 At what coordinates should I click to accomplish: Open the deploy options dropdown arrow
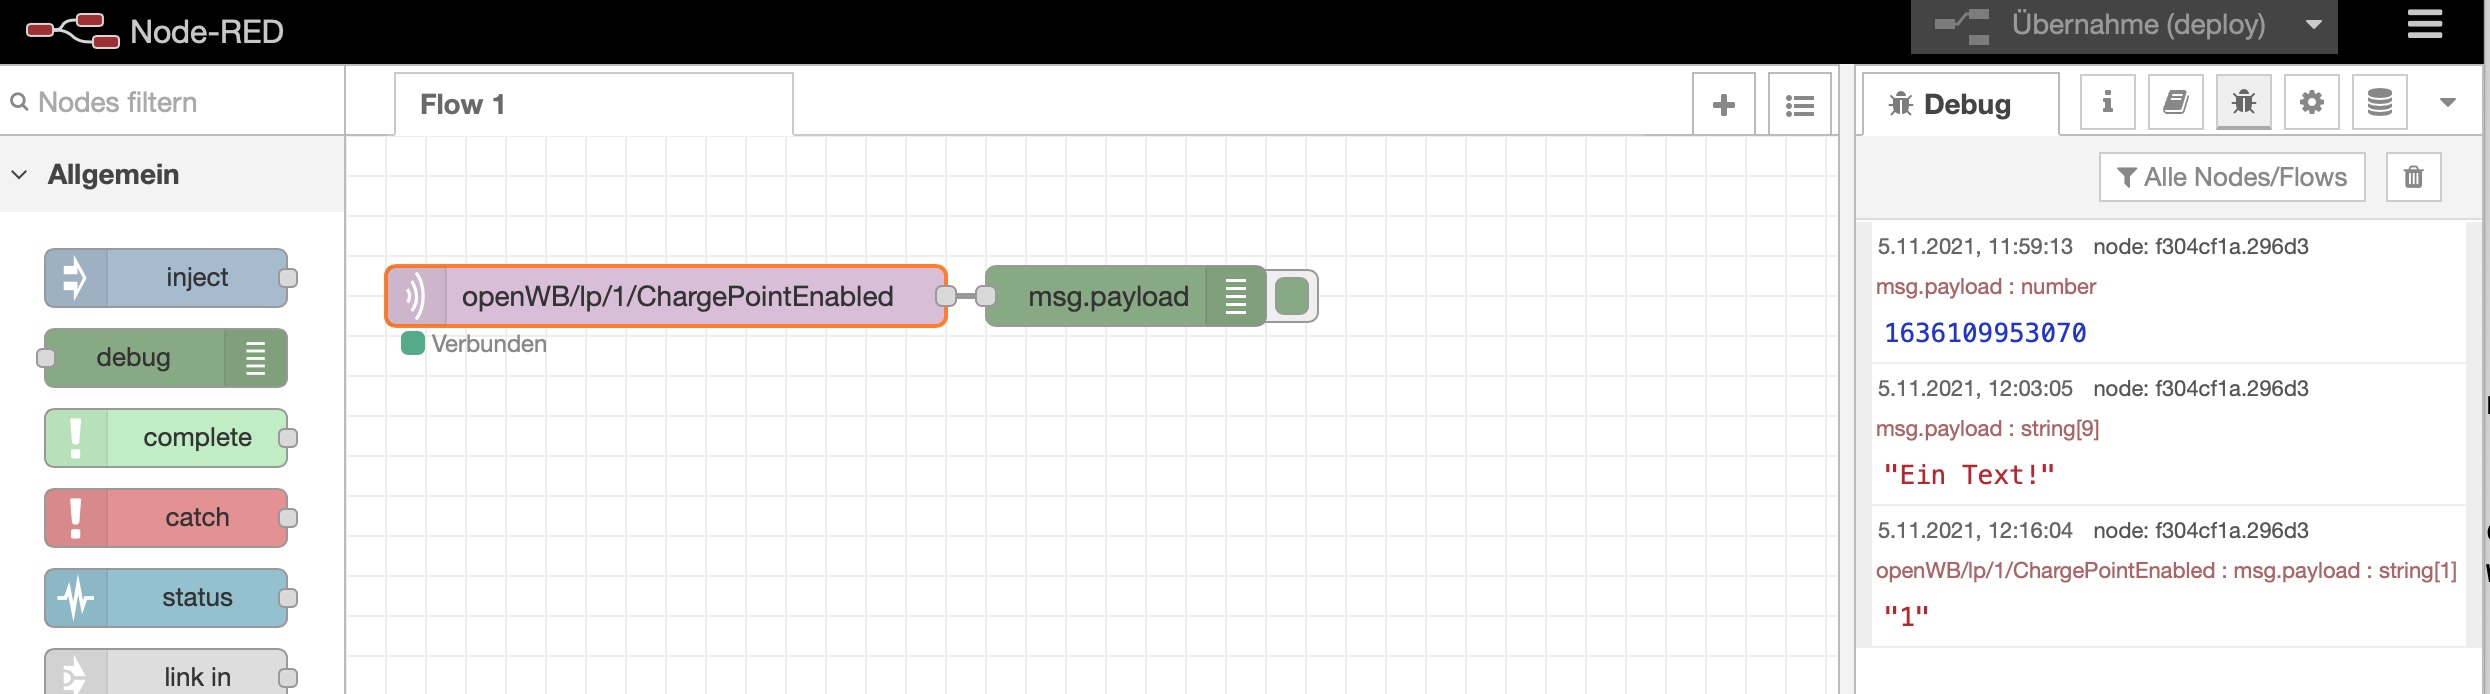click(x=2313, y=25)
